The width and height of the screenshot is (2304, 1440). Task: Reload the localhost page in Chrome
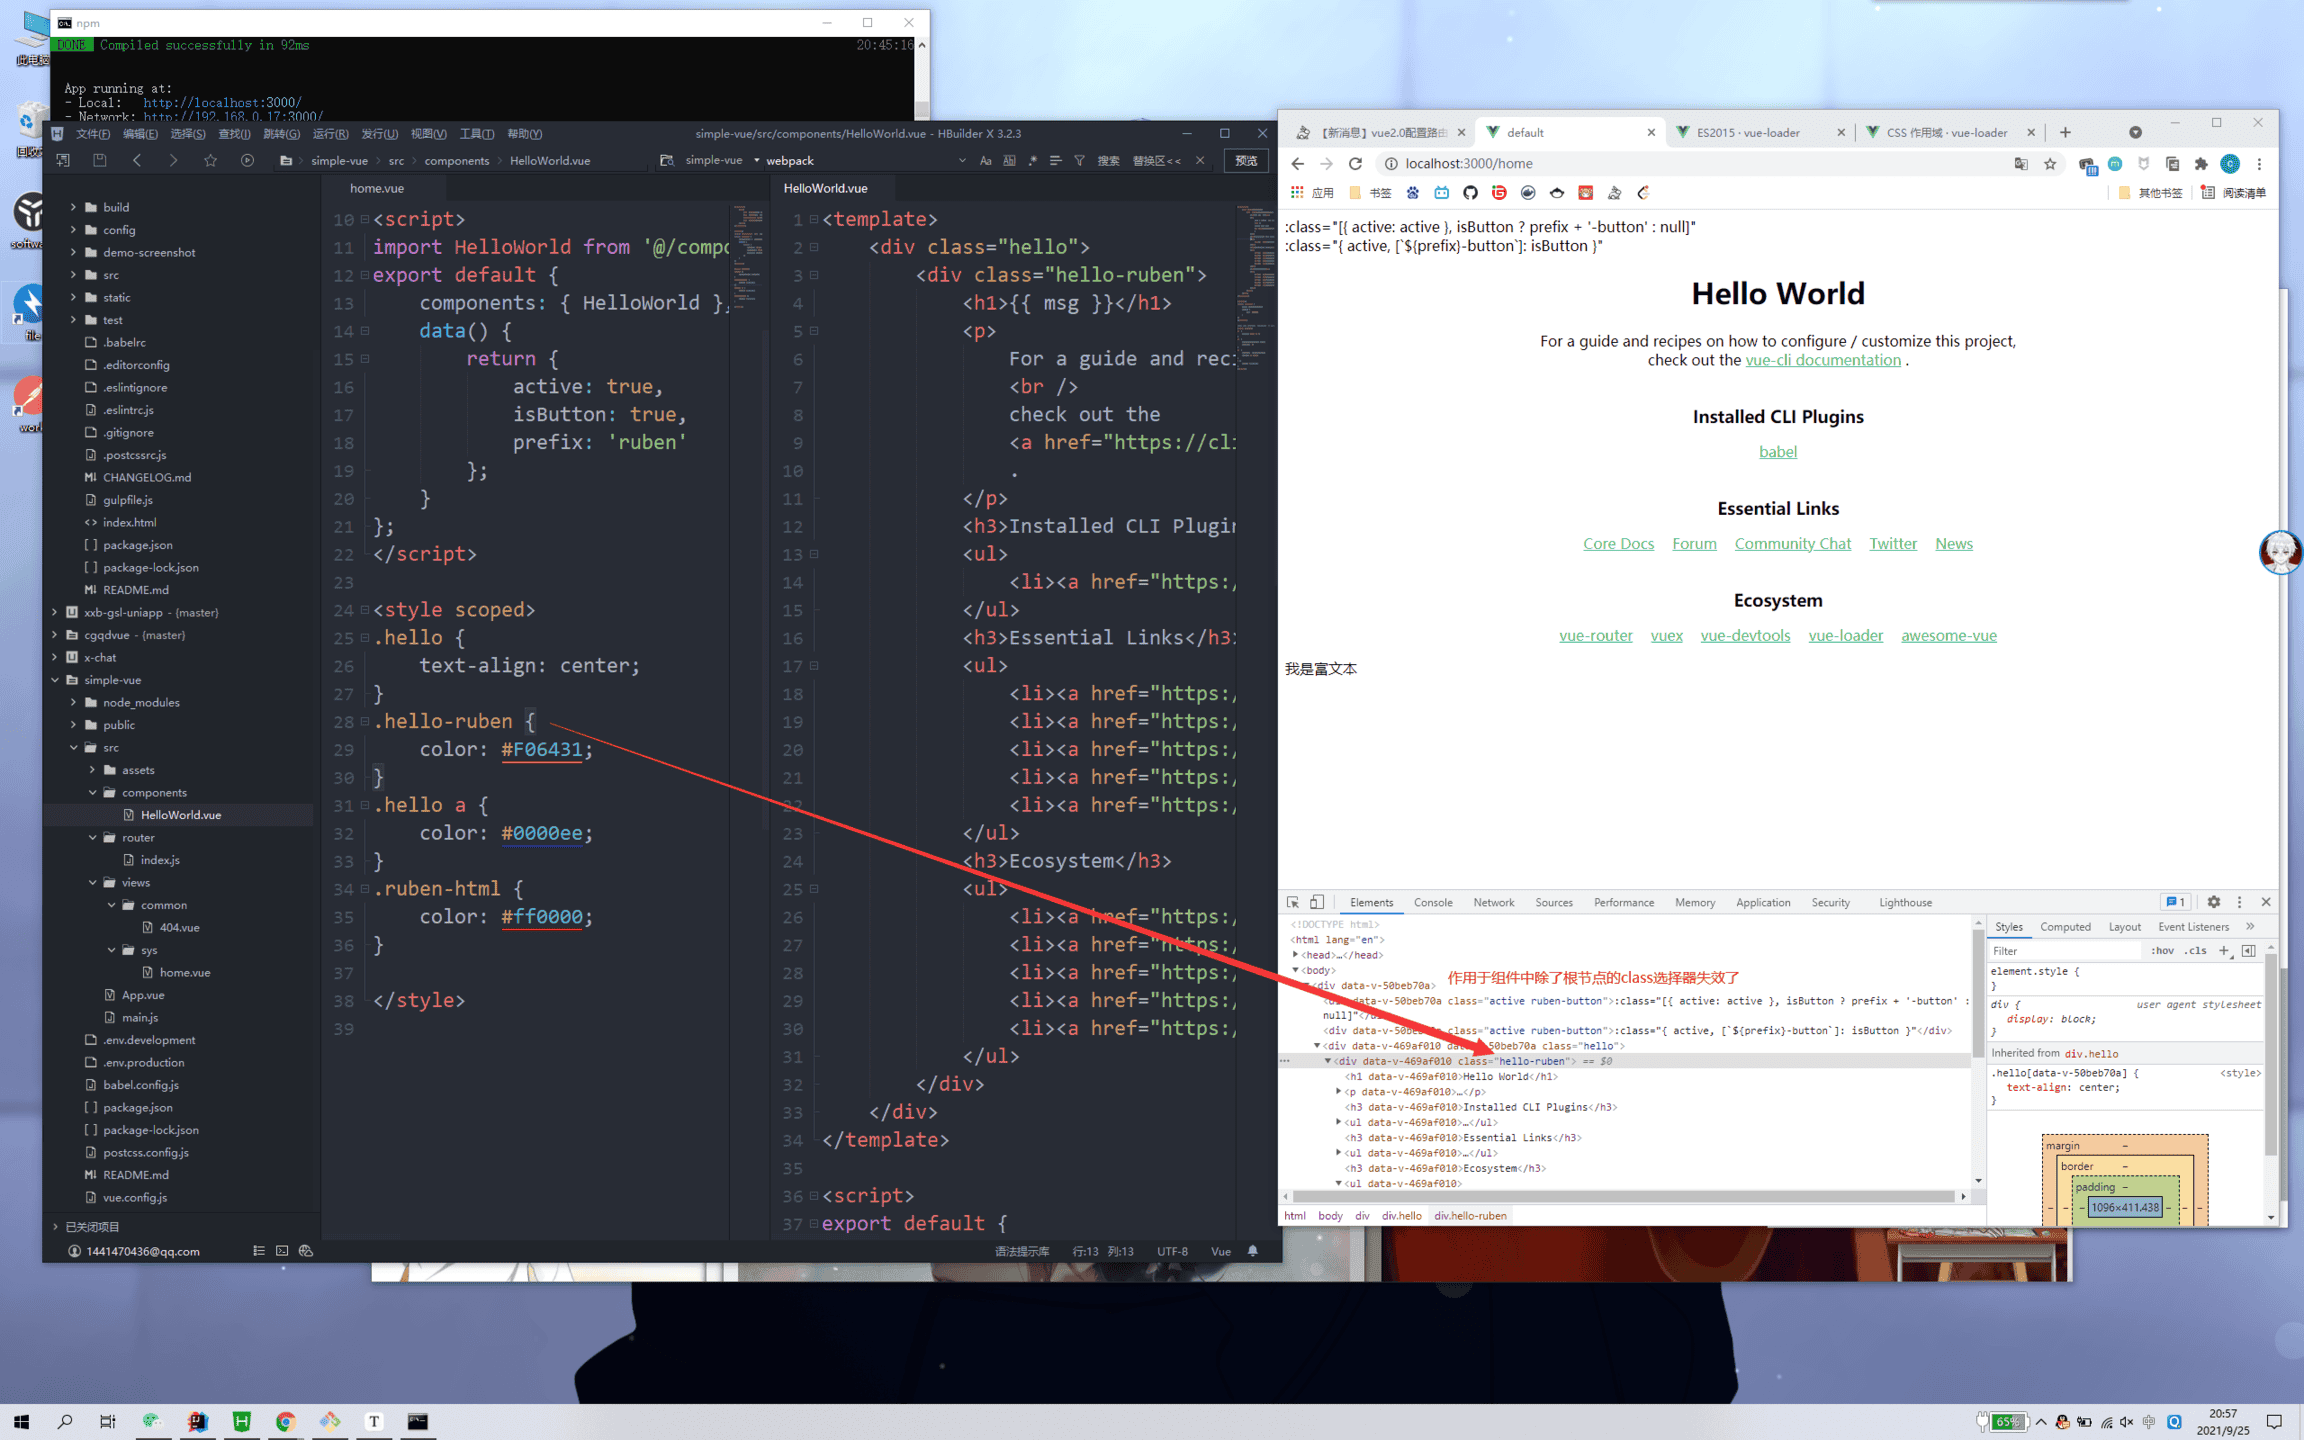click(x=1355, y=164)
